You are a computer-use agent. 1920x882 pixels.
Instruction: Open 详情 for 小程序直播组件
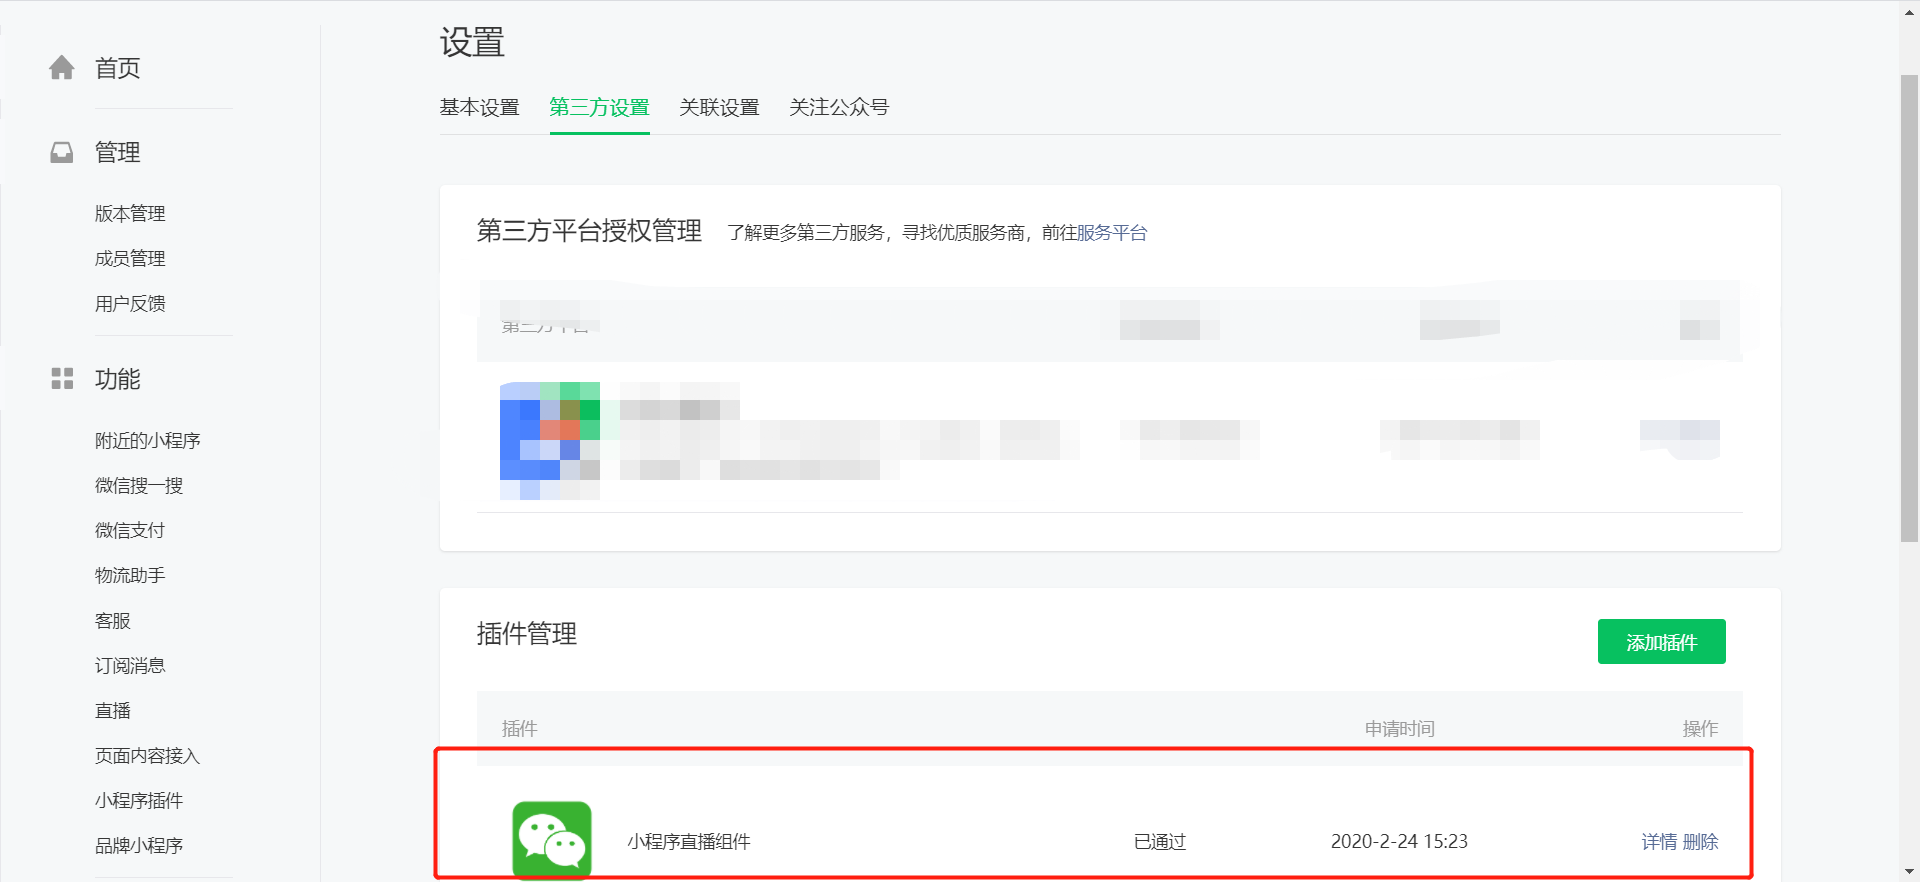click(x=1659, y=842)
